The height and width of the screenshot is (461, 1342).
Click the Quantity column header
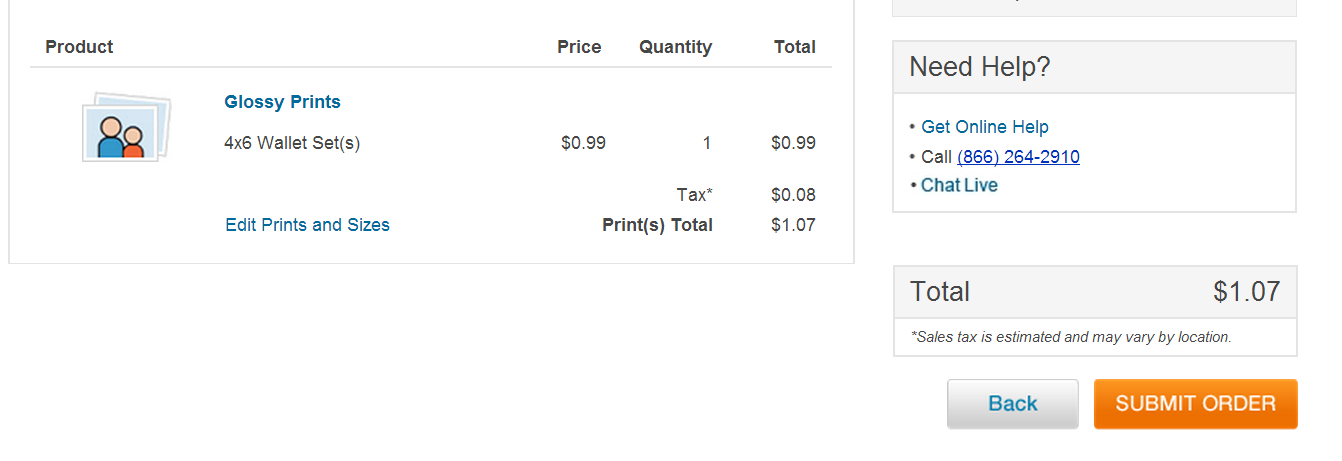[x=675, y=47]
